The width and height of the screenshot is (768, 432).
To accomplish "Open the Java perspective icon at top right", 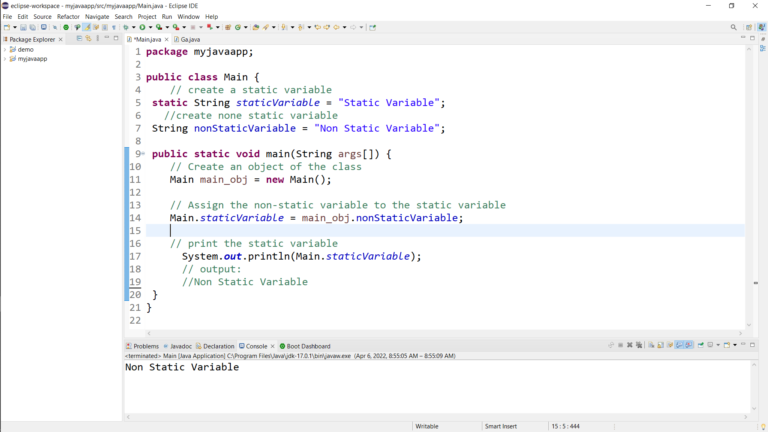I will (760, 27).
